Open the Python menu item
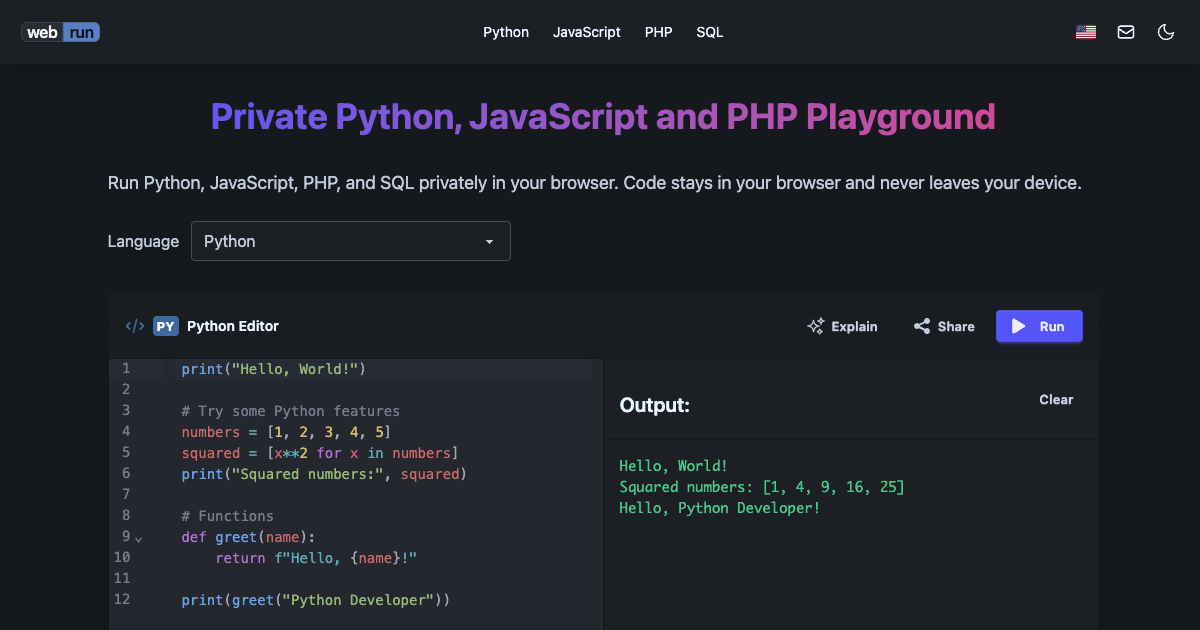Image resolution: width=1200 pixels, height=630 pixels. click(506, 32)
